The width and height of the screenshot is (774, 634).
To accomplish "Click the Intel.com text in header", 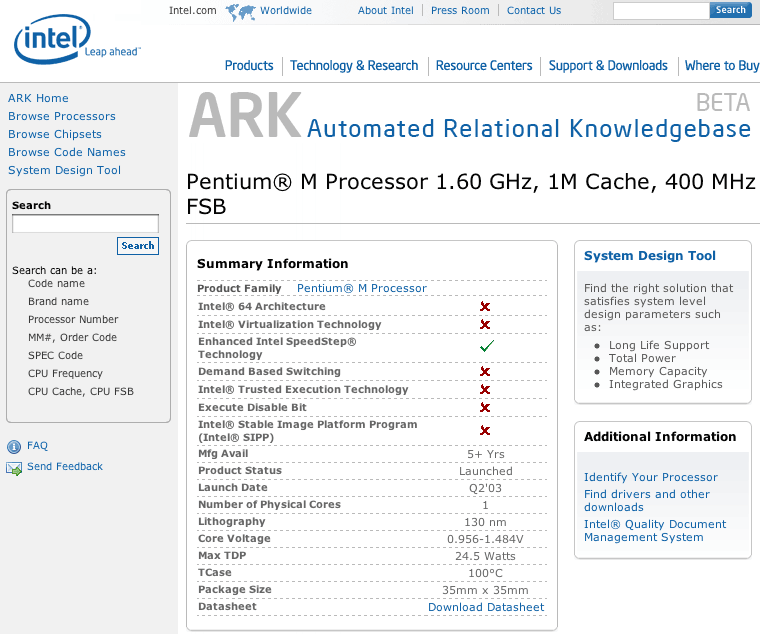I will click(193, 10).
